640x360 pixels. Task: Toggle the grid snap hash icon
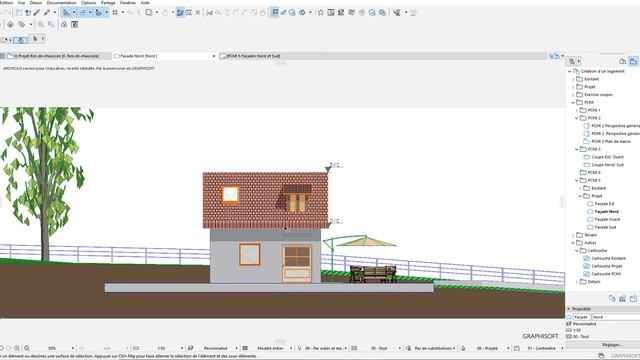tap(115, 13)
